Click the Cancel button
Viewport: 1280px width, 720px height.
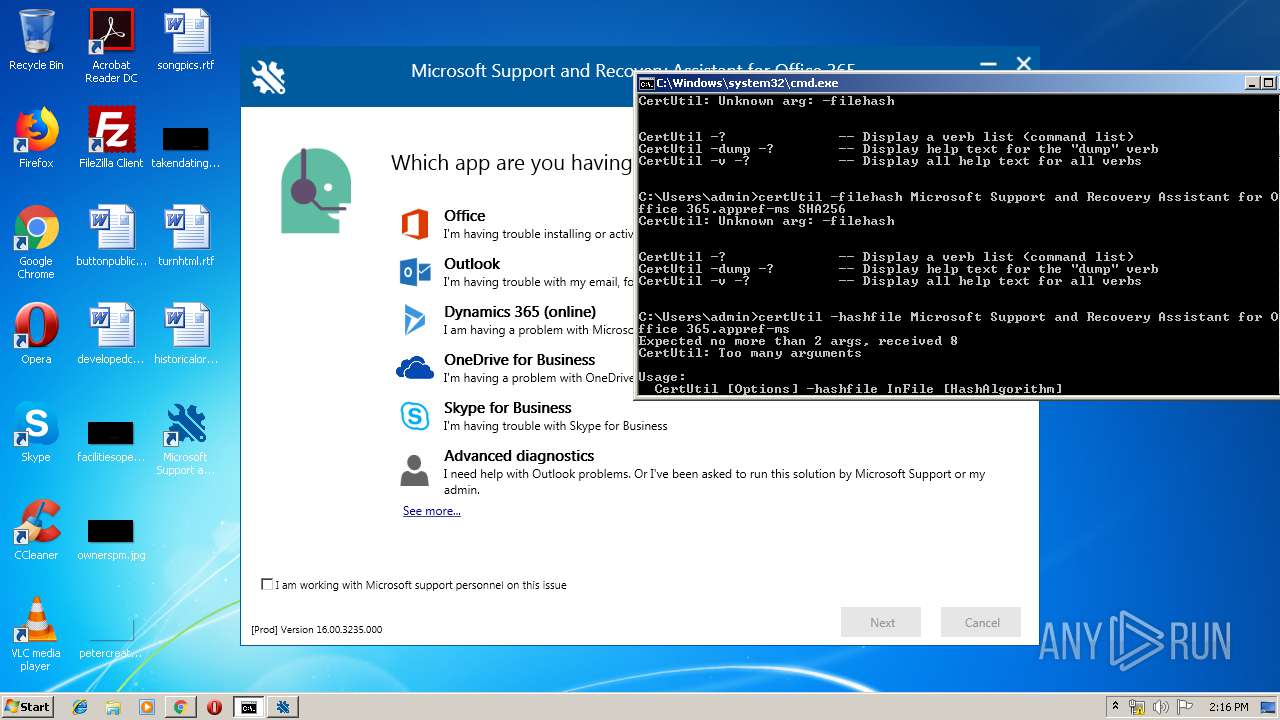(981, 622)
